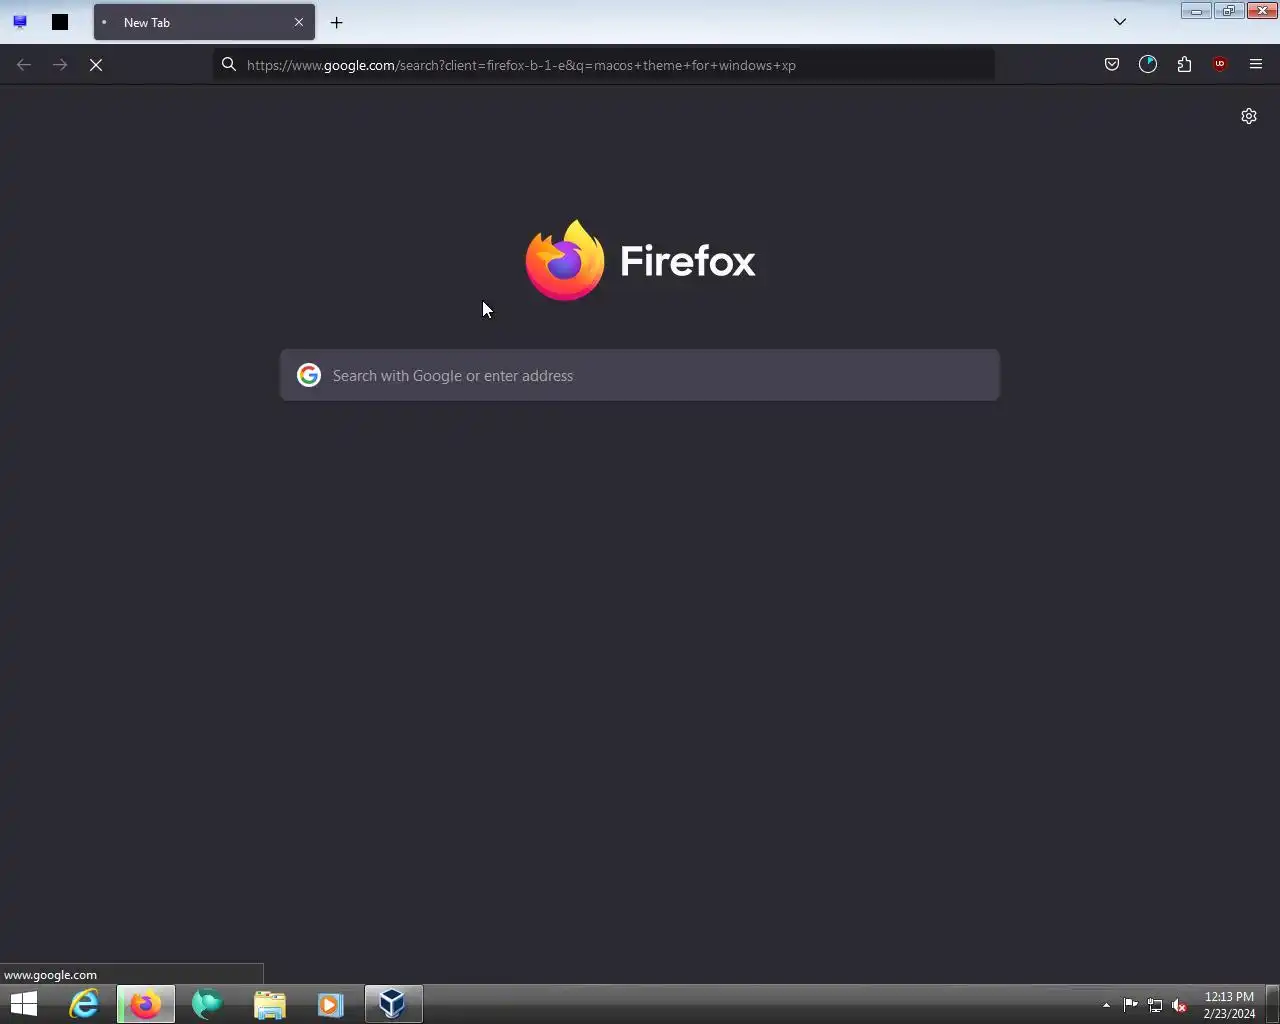Viewport: 1280px width, 1024px height.
Task: Click the muted volume tray icon
Action: pos(1179,1005)
